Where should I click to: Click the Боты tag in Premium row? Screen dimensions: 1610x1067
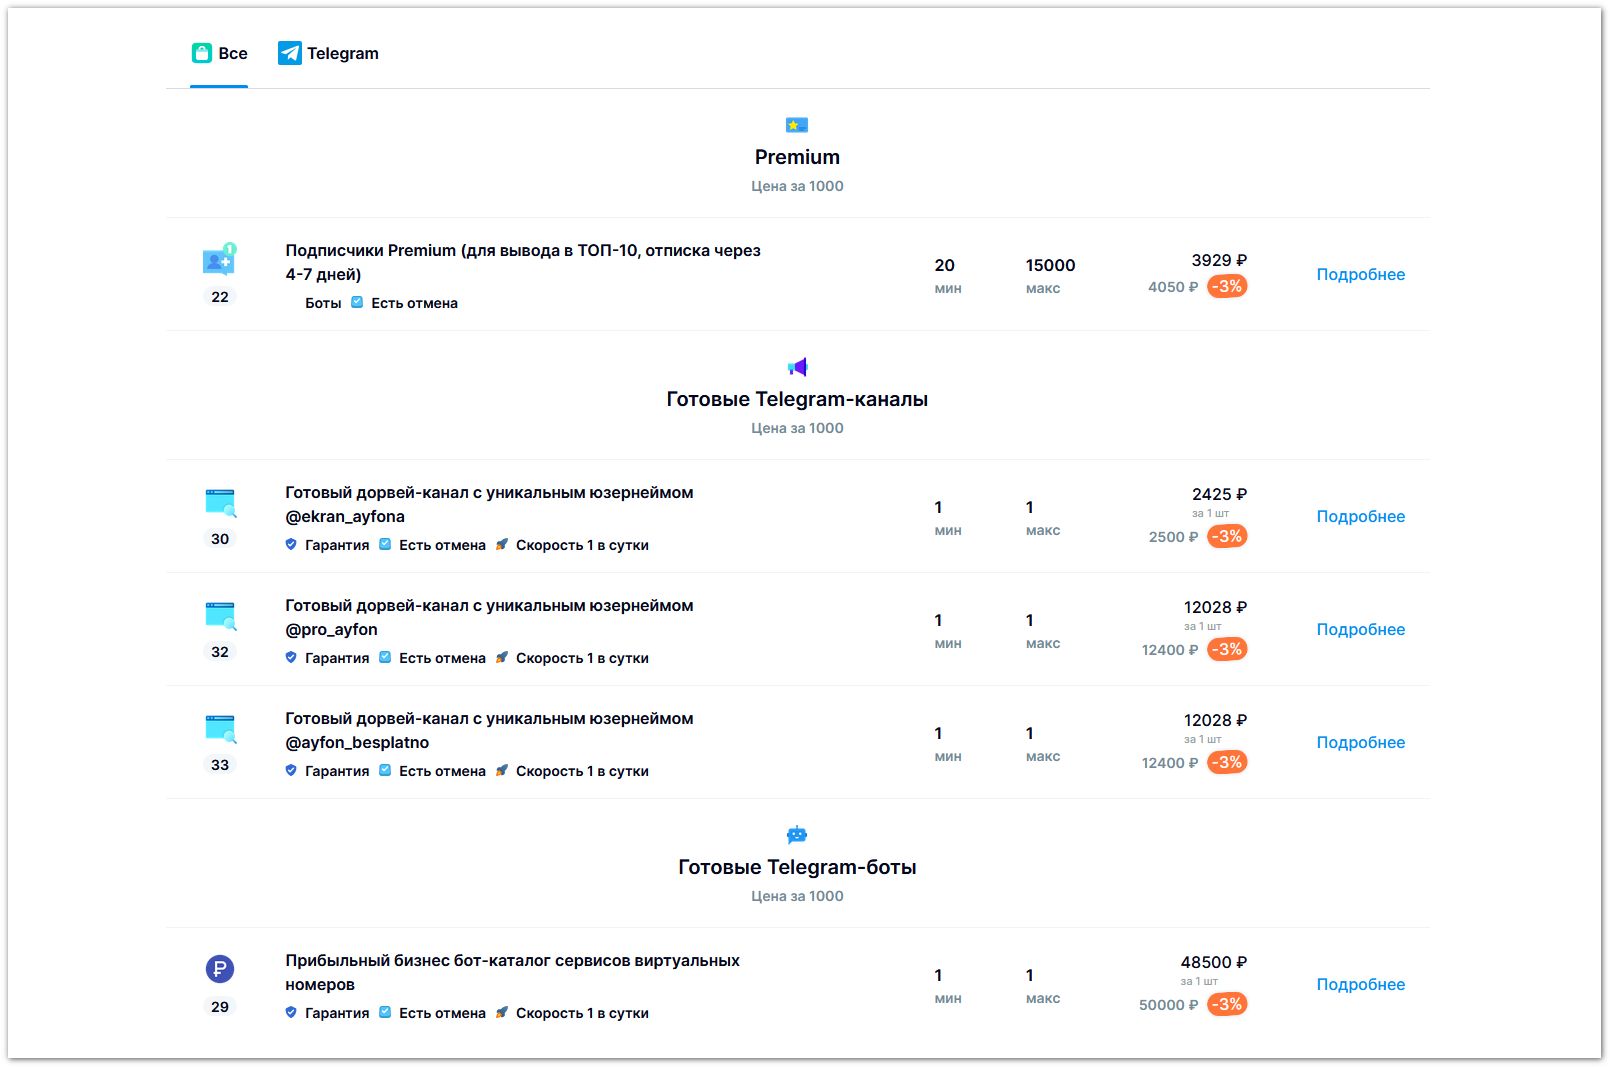click(x=323, y=303)
